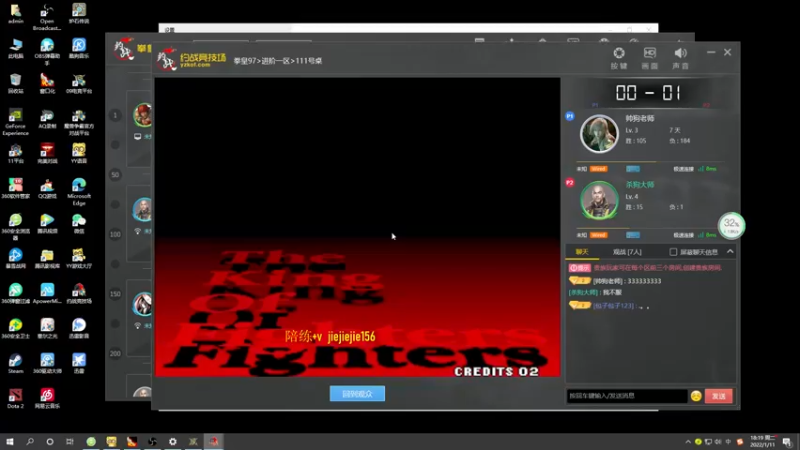Open the Recycle Bin desktop icon

pyautogui.click(x=15, y=84)
